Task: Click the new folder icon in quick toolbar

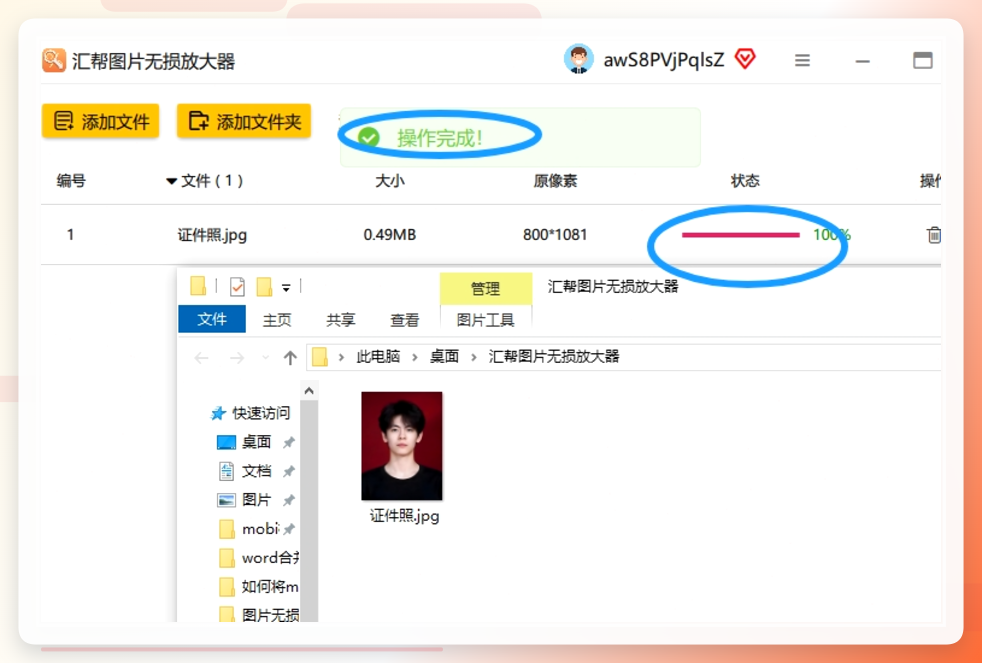Action: coord(264,287)
